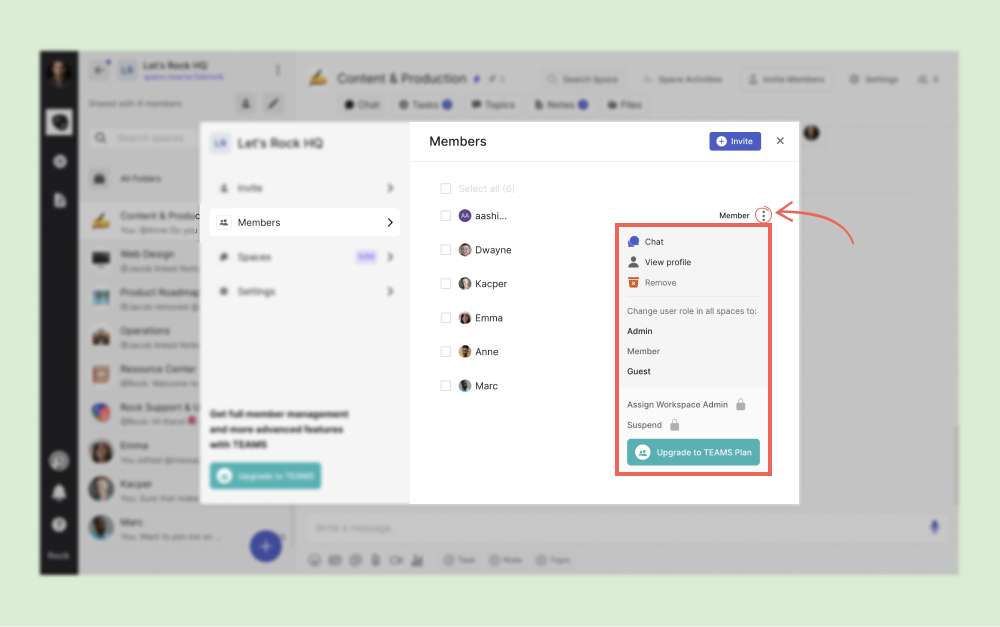Change user role to Guest
Image resolution: width=1000 pixels, height=627 pixels.
click(638, 371)
